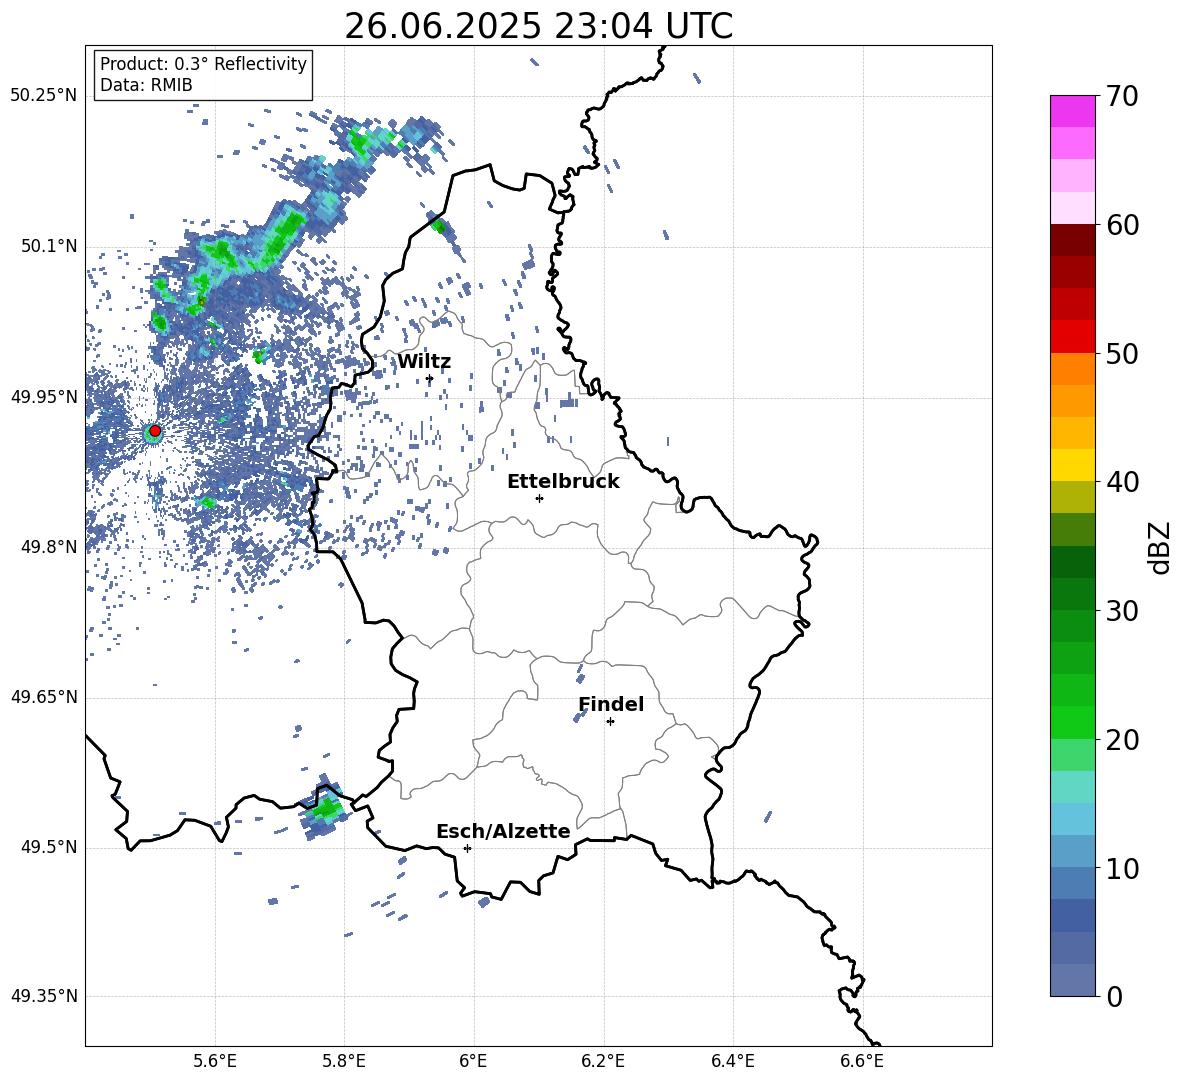This screenshot has height=1081, width=1184.
Task: Click the 40 value on the colorbar
Action: pyautogui.click(x=1122, y=482)
